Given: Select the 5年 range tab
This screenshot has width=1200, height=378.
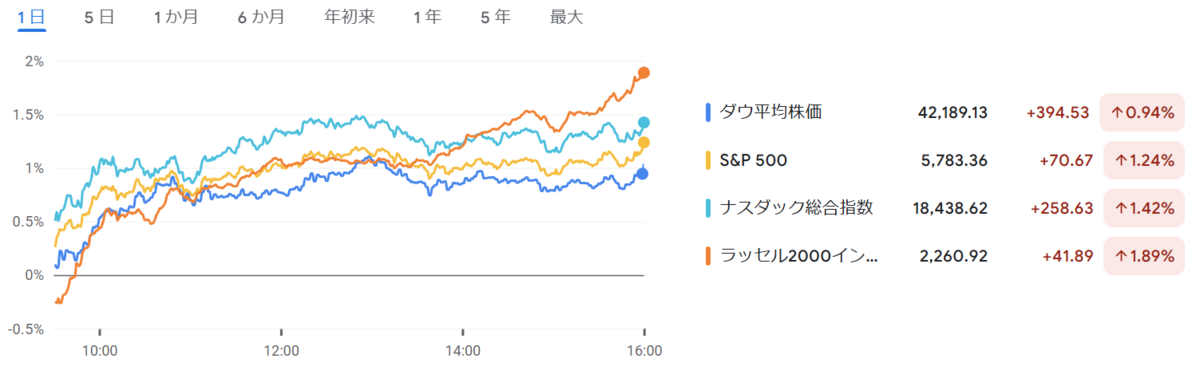Looking at the screenshot, I should [496, 17].
